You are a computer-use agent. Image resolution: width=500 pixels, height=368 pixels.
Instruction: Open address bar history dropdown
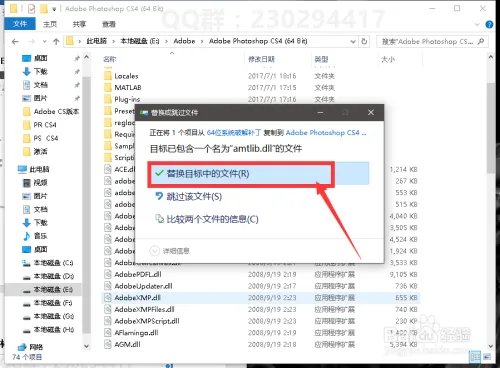pyautogui.click(x=353, y=41)
